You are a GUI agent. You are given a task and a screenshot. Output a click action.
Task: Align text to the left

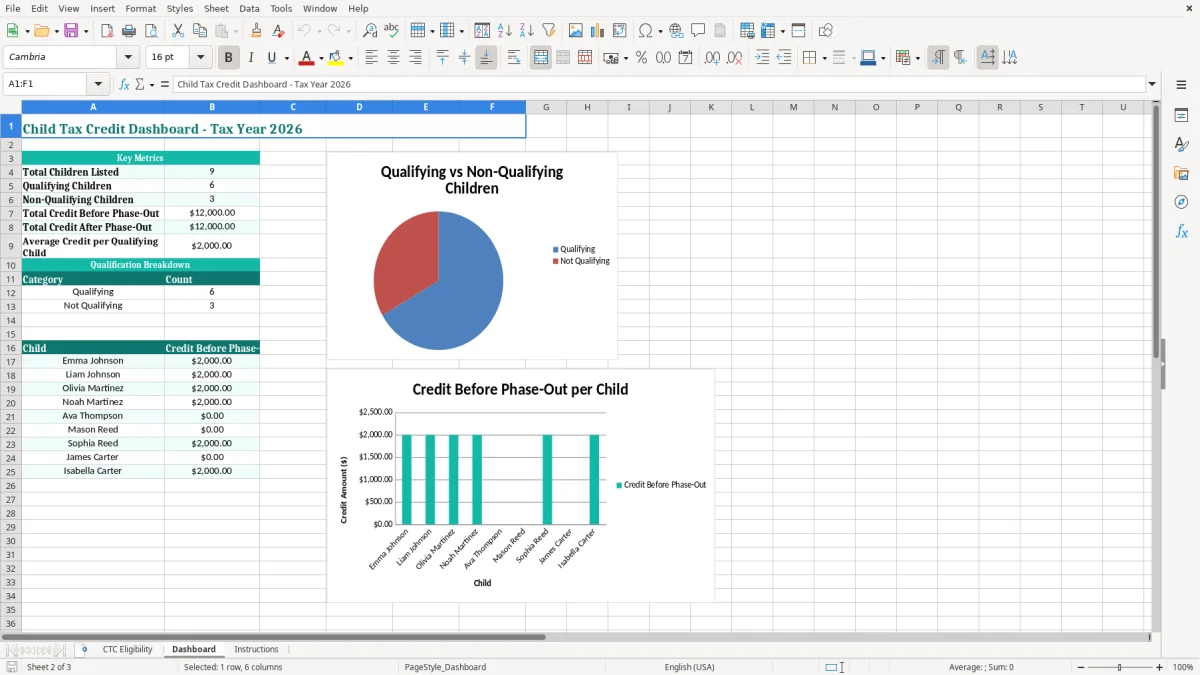click(372, 58)
